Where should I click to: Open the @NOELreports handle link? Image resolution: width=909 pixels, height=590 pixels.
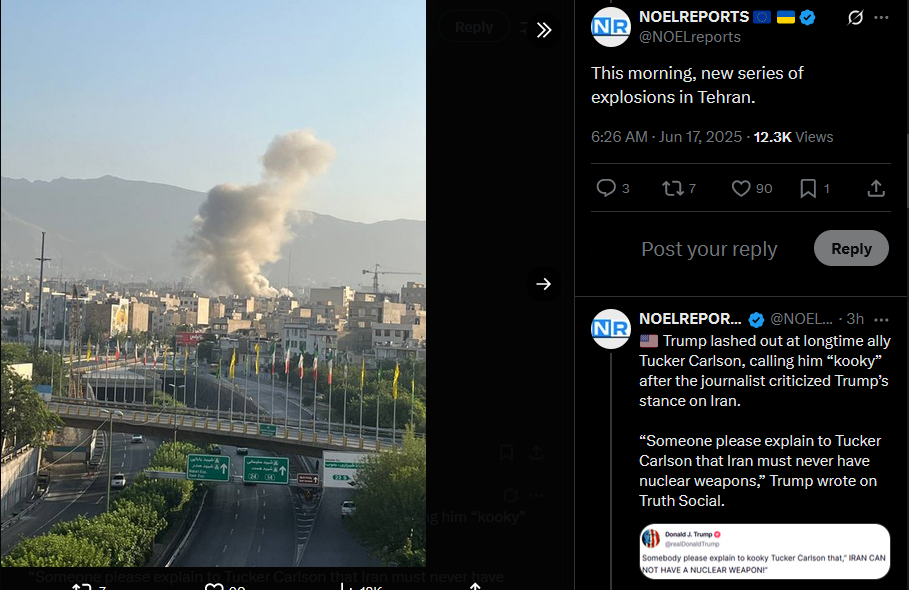tap(689, 37)
